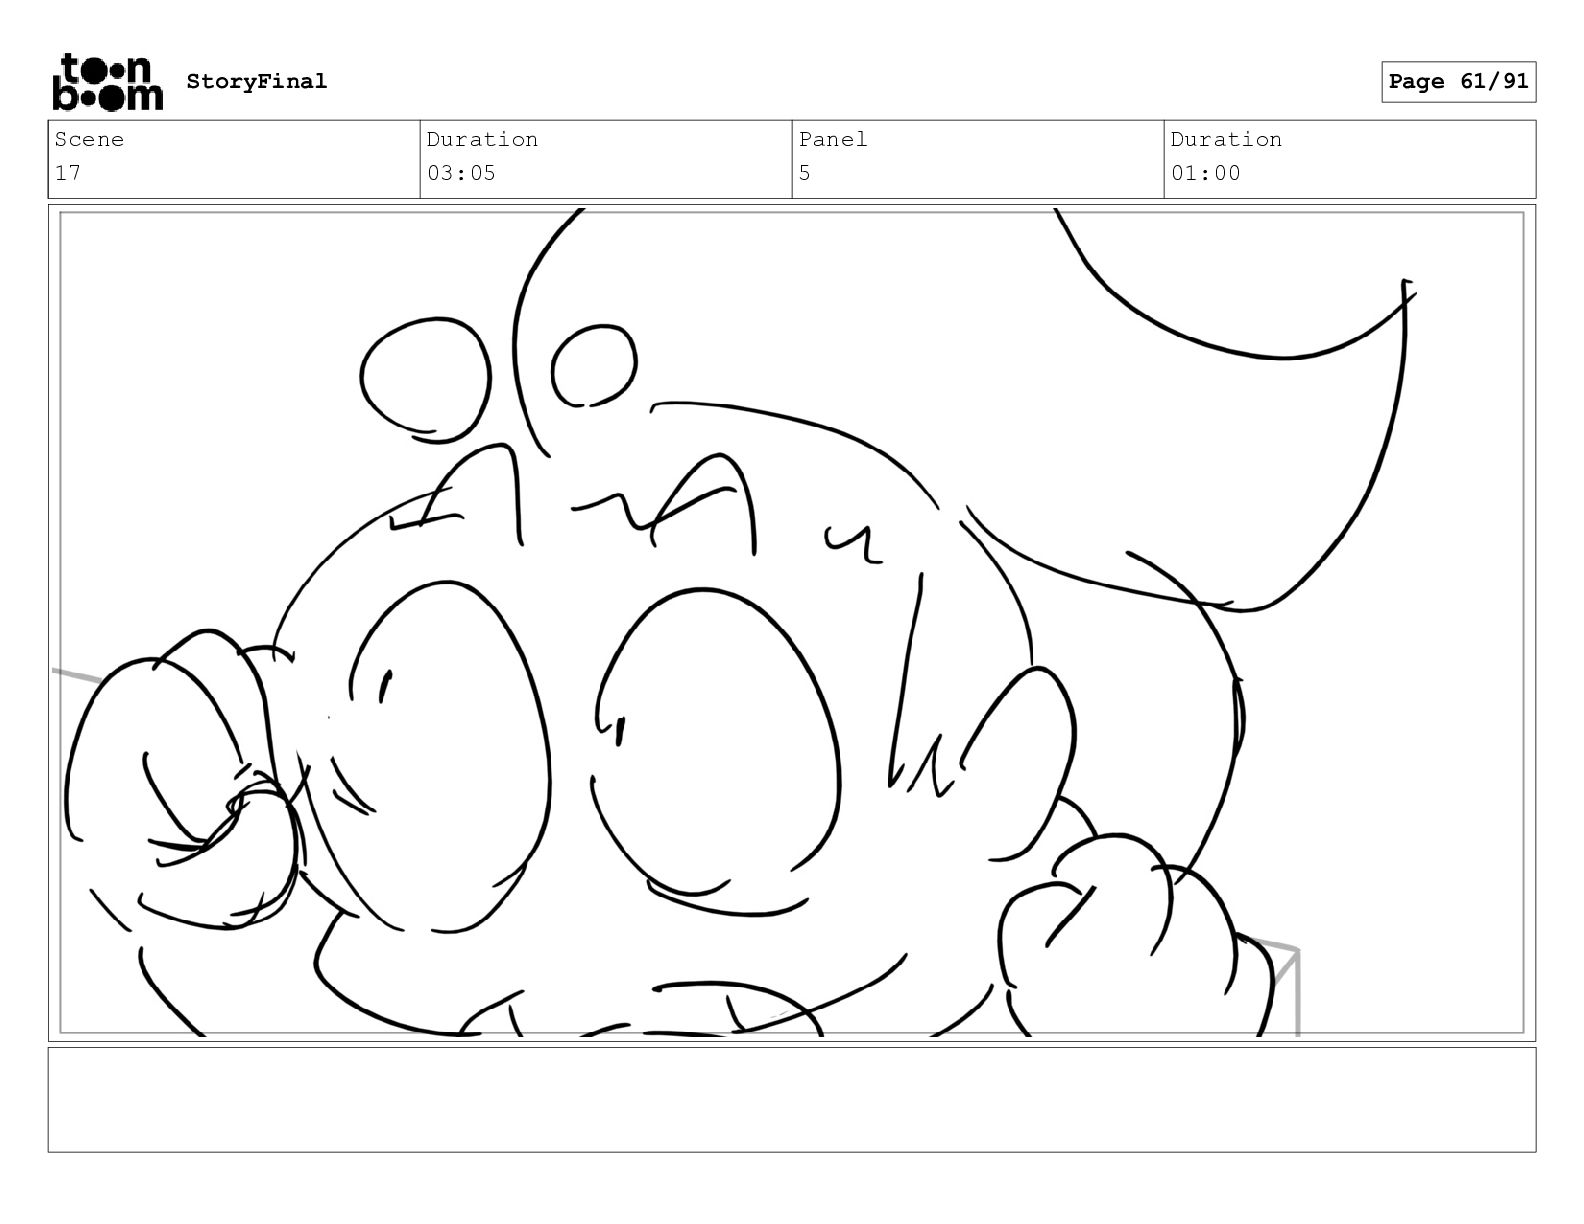
Task: Click the Page 61/91 indicator
Action: click(x=1458, y=82)
